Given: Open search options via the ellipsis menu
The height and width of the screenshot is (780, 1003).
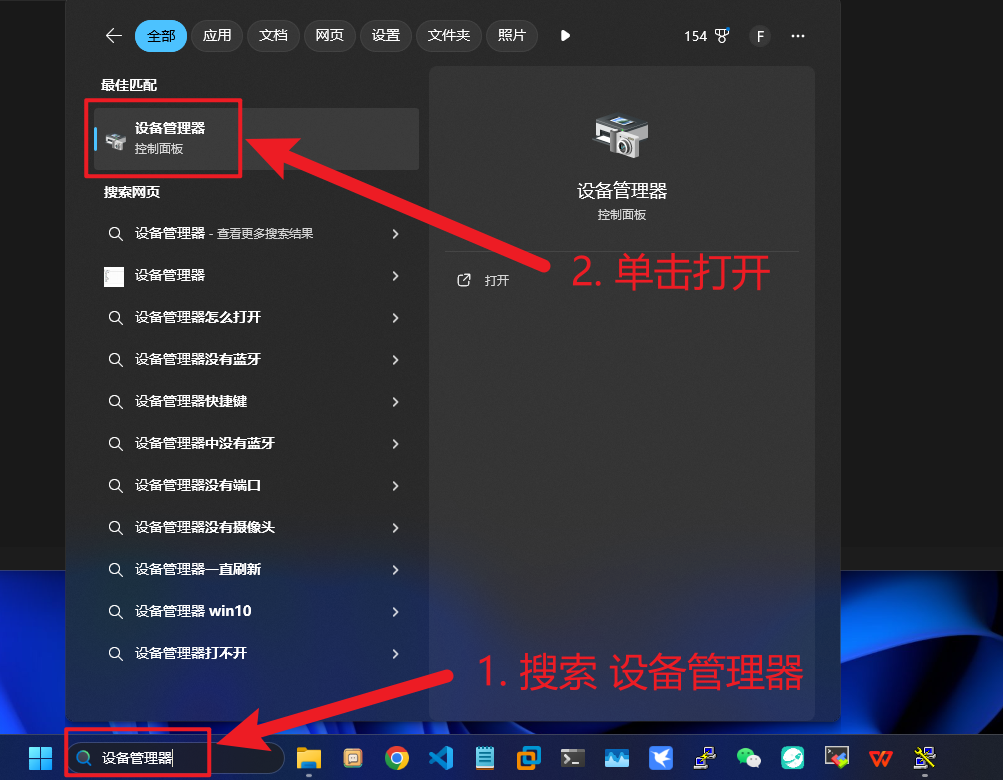Looking at the screenshot, I should [x=797, y=35].
